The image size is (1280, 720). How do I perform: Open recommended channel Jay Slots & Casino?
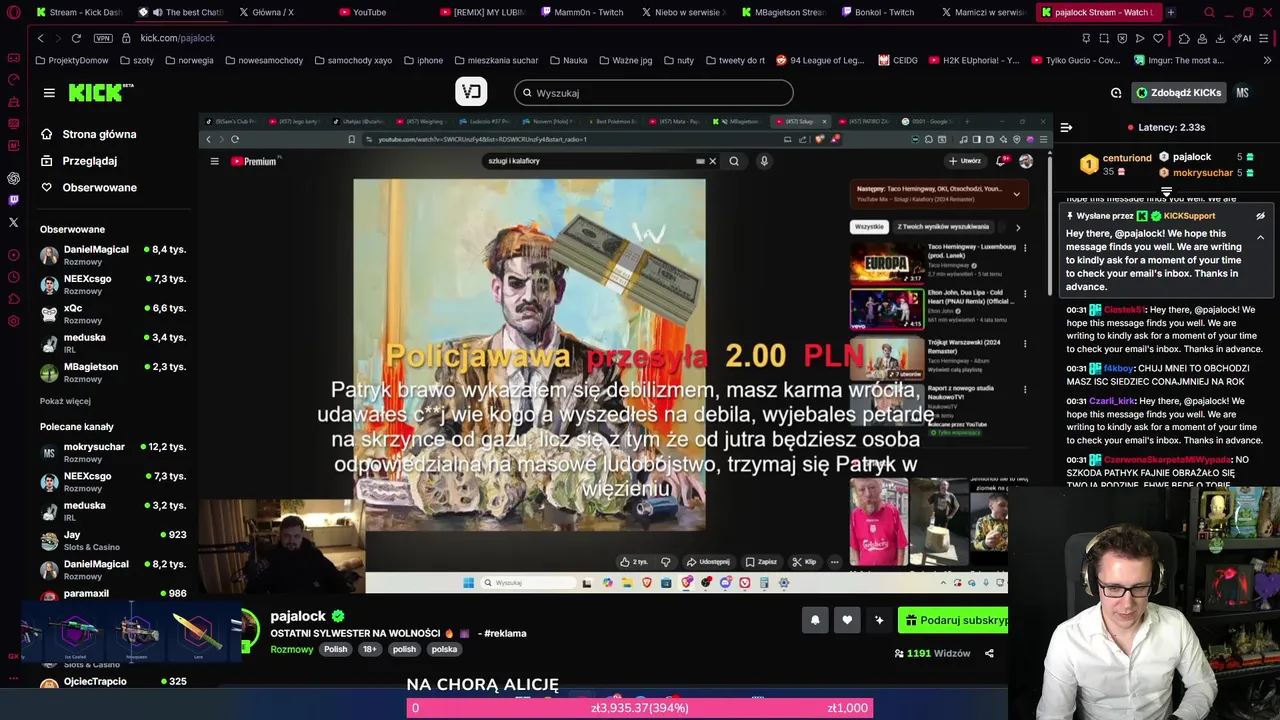point(113,540)
